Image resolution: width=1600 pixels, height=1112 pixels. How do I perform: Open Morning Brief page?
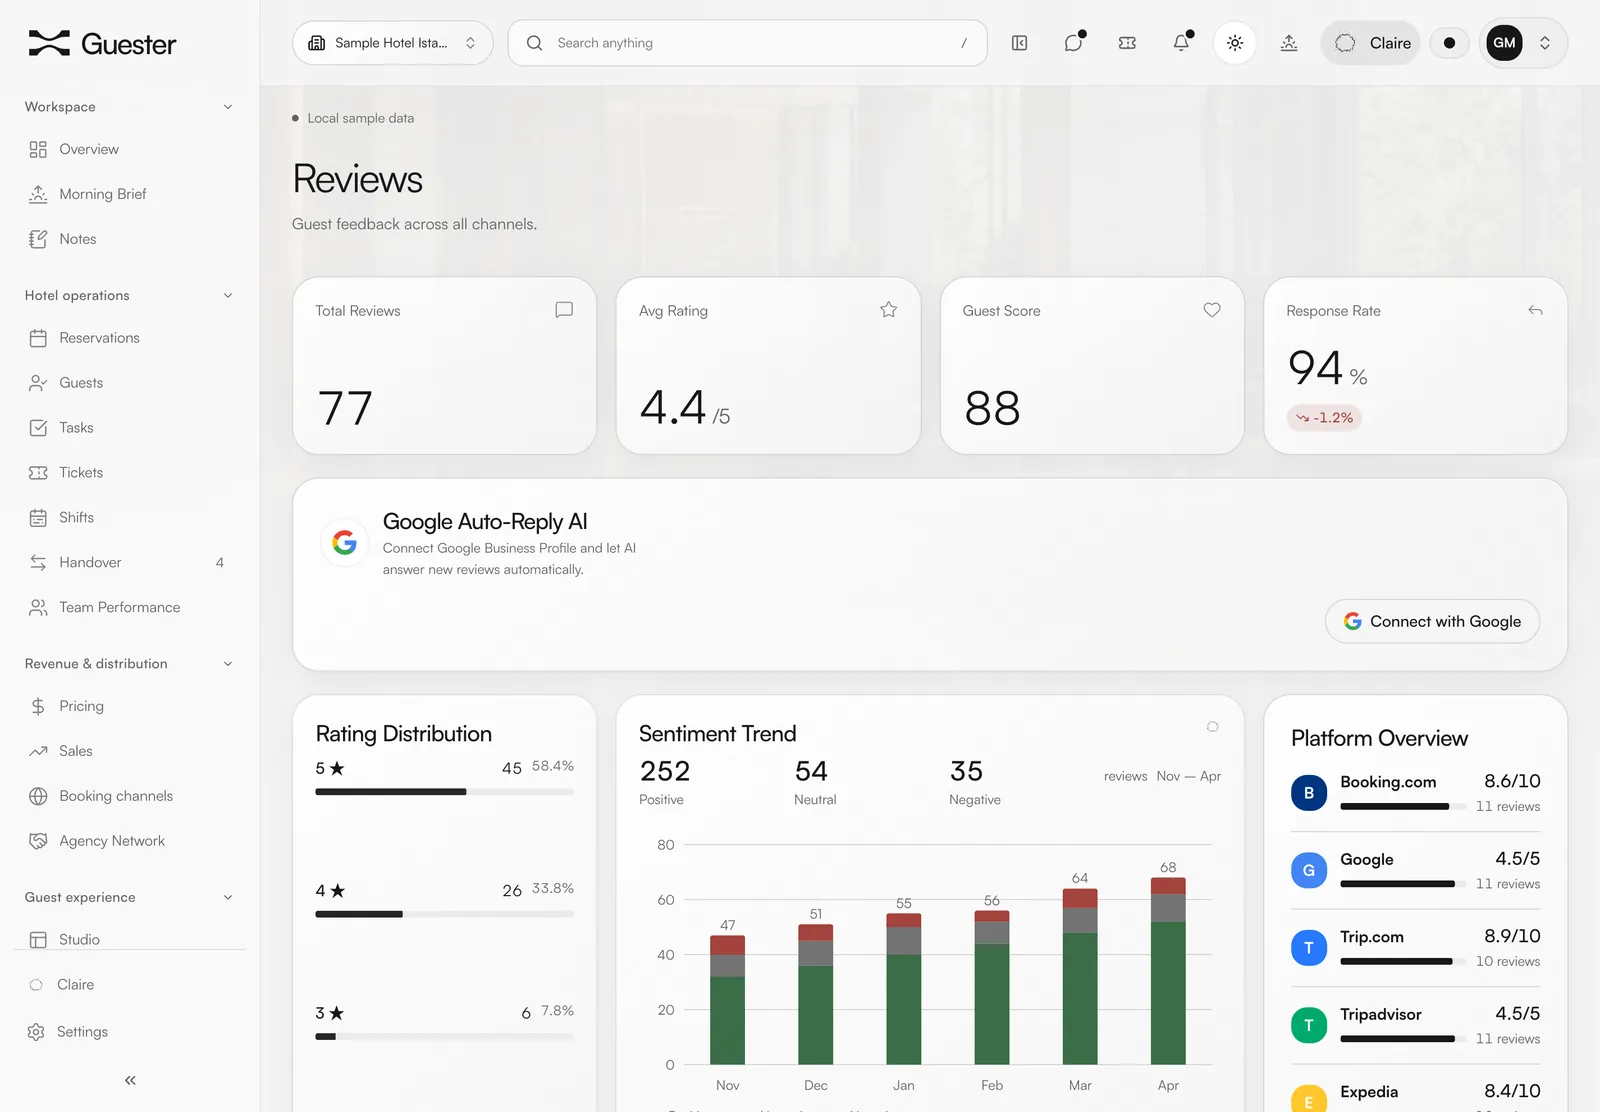[x=130, y=194]
